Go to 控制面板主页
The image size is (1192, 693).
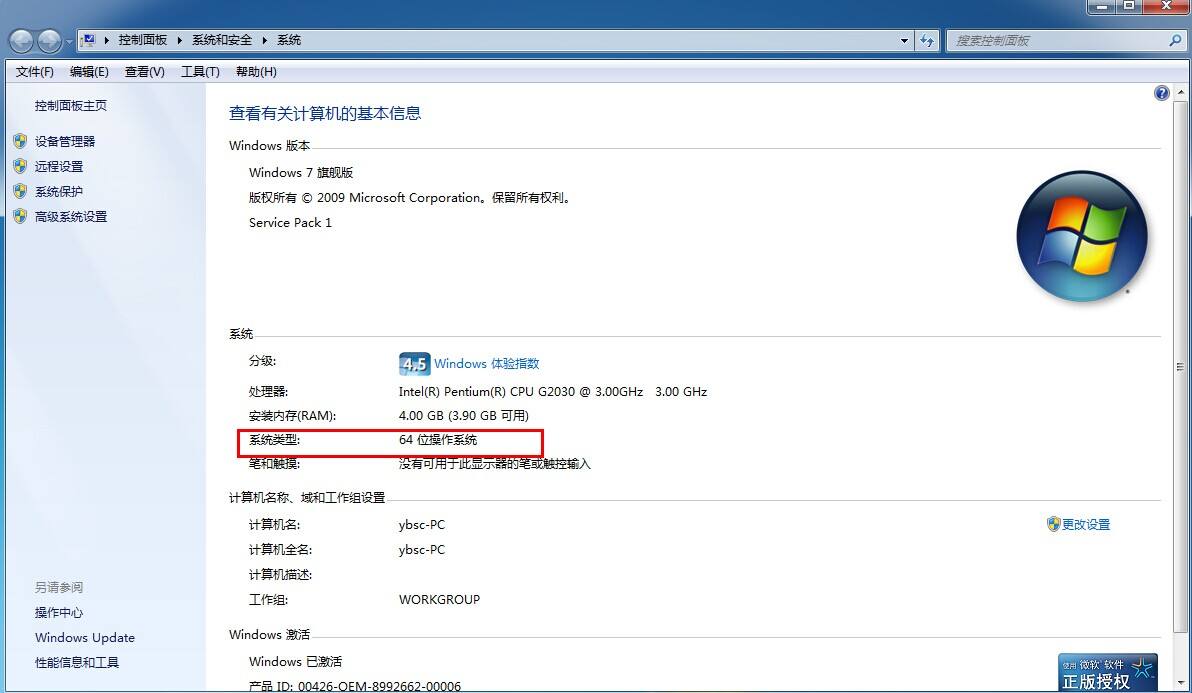coord(71,106)
